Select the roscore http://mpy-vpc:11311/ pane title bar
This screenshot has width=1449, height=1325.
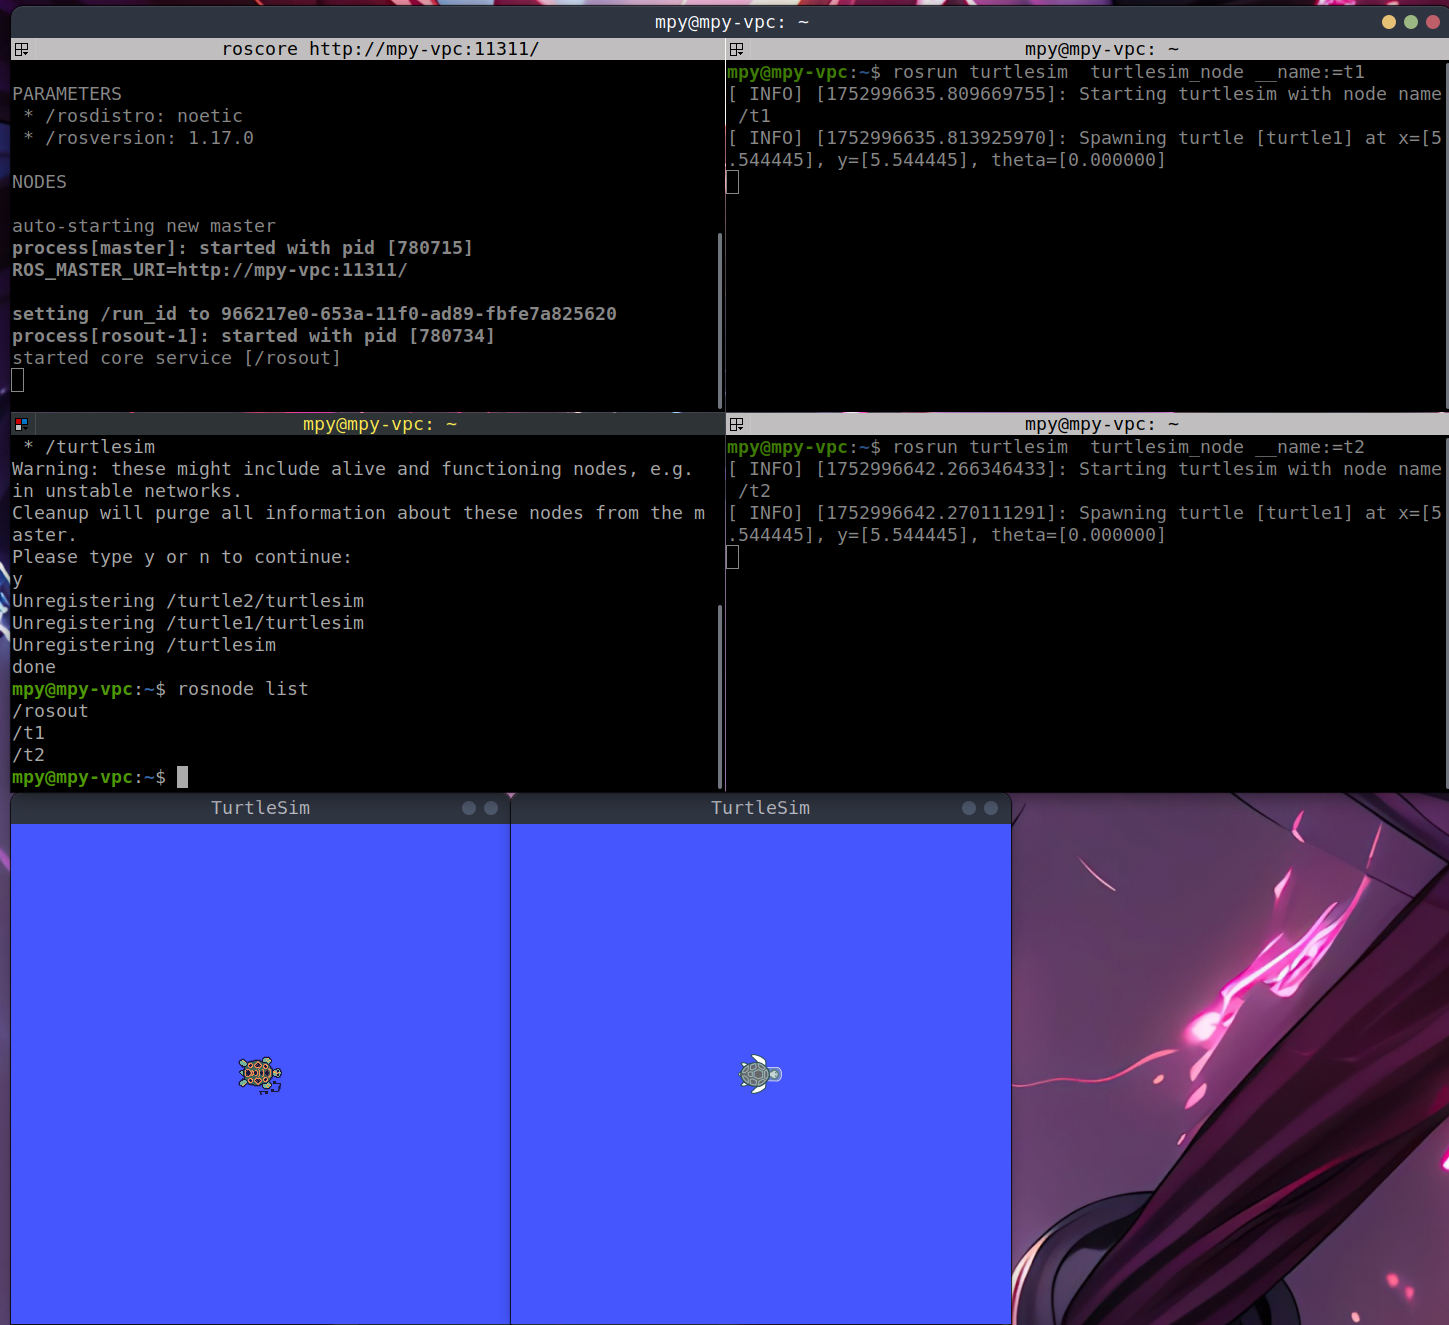pyautogui.click(x=380, y=49)
